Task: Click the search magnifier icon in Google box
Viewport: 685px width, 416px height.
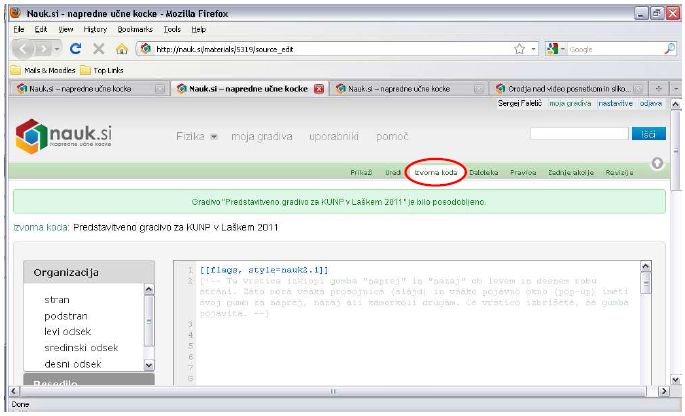Action: tap(669, 48)
